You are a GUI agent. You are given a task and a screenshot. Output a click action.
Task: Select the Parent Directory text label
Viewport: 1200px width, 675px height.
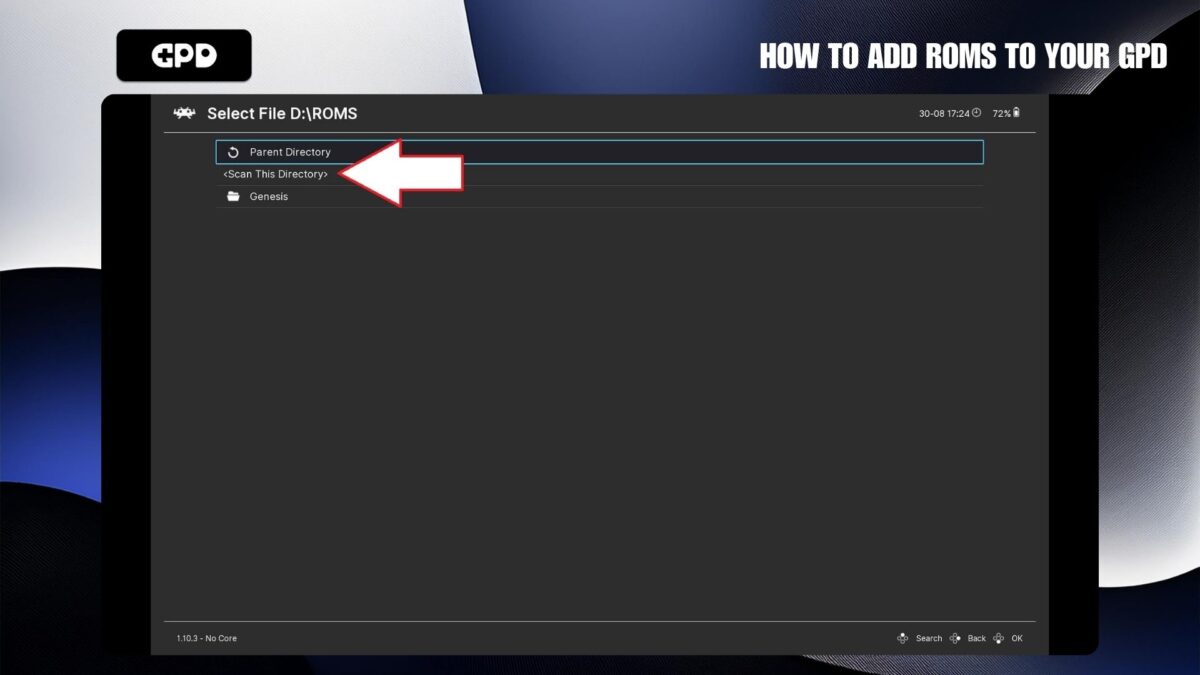tap(290, 152)
